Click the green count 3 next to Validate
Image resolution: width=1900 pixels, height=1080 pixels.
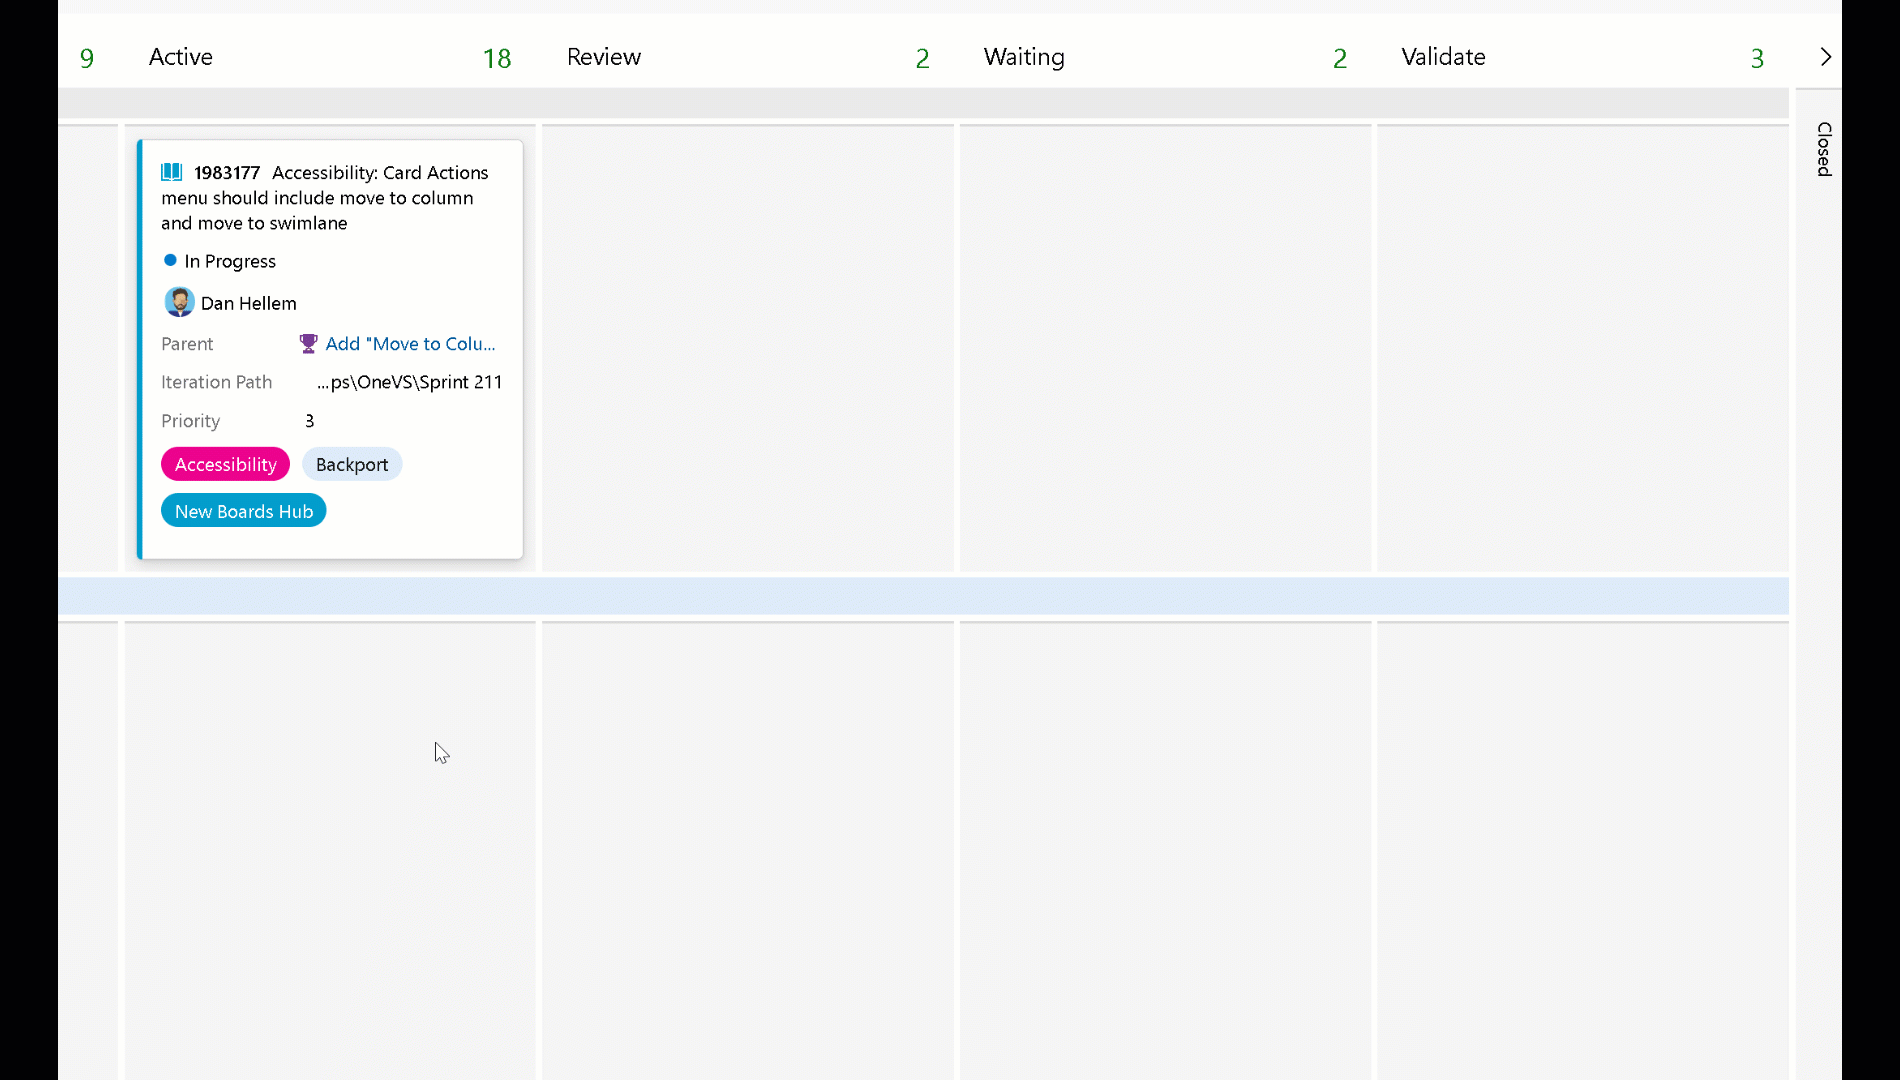tap(1756, 57)
